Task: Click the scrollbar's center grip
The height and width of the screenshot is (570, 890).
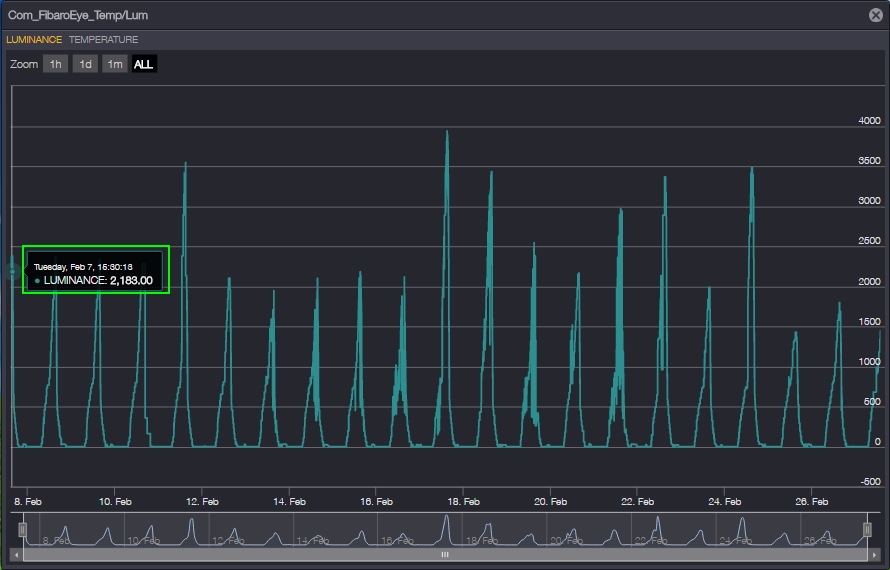Action: (445, 554)
